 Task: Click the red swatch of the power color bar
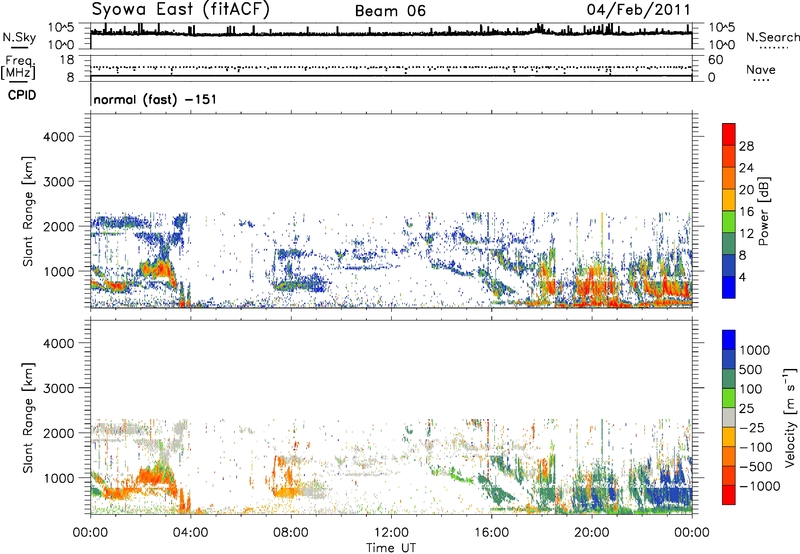coord(729,134)
